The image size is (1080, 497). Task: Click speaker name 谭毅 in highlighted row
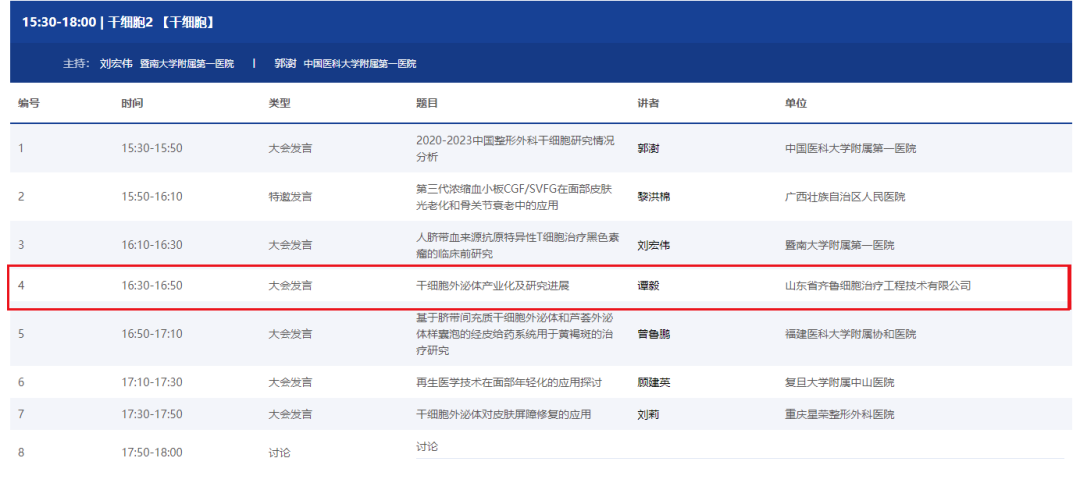click(648, 286)
